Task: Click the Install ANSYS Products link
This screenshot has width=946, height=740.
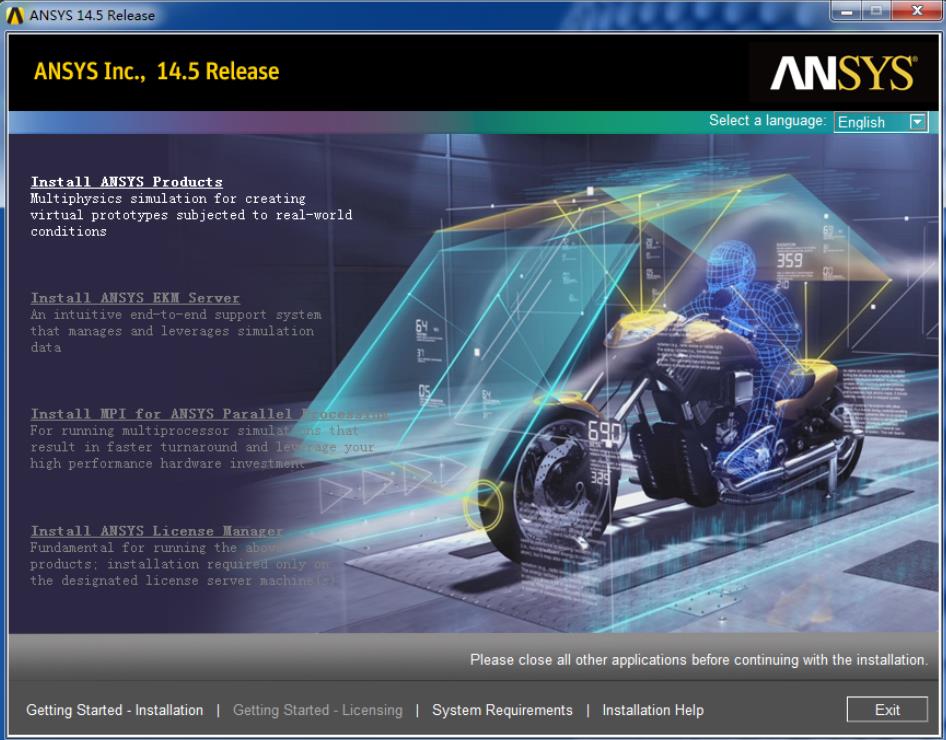Action: pos(126,181)
